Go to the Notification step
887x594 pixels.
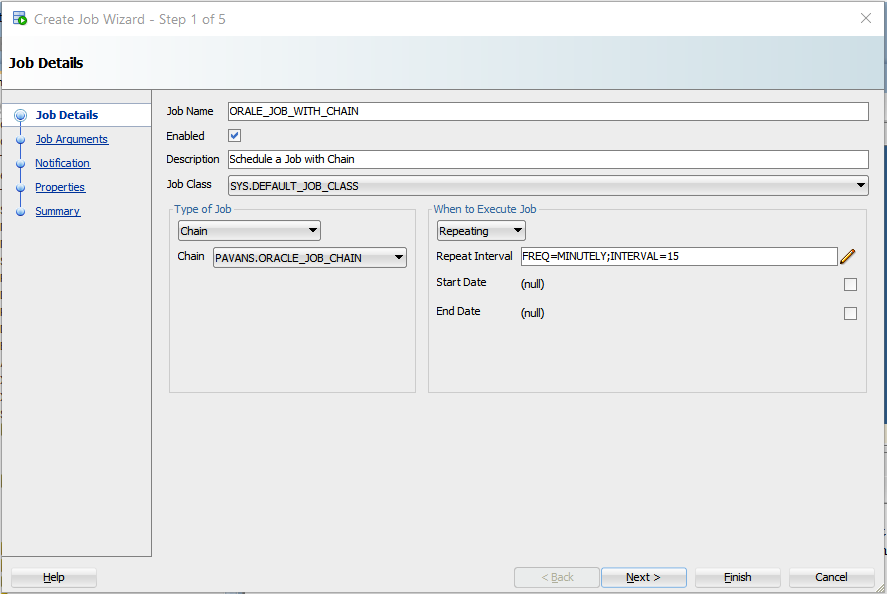[62, 163]
